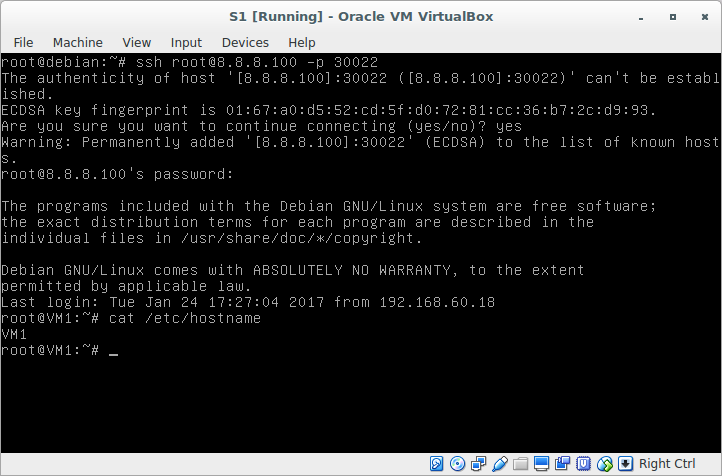The width and height of the screenshot is (722, 476).
Task: Maximize the VirtualBox window
Action: pyautogui.click(x=673, y=17)
